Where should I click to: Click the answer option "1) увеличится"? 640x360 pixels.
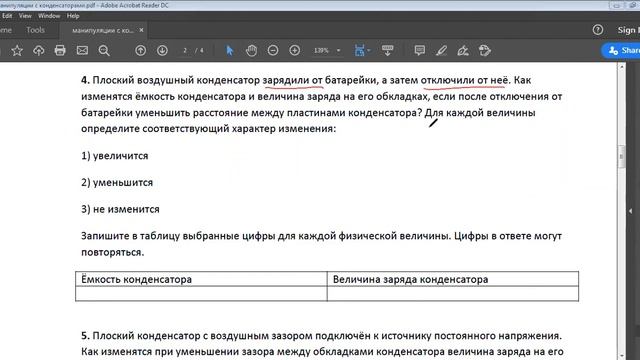tap(115, 156)
